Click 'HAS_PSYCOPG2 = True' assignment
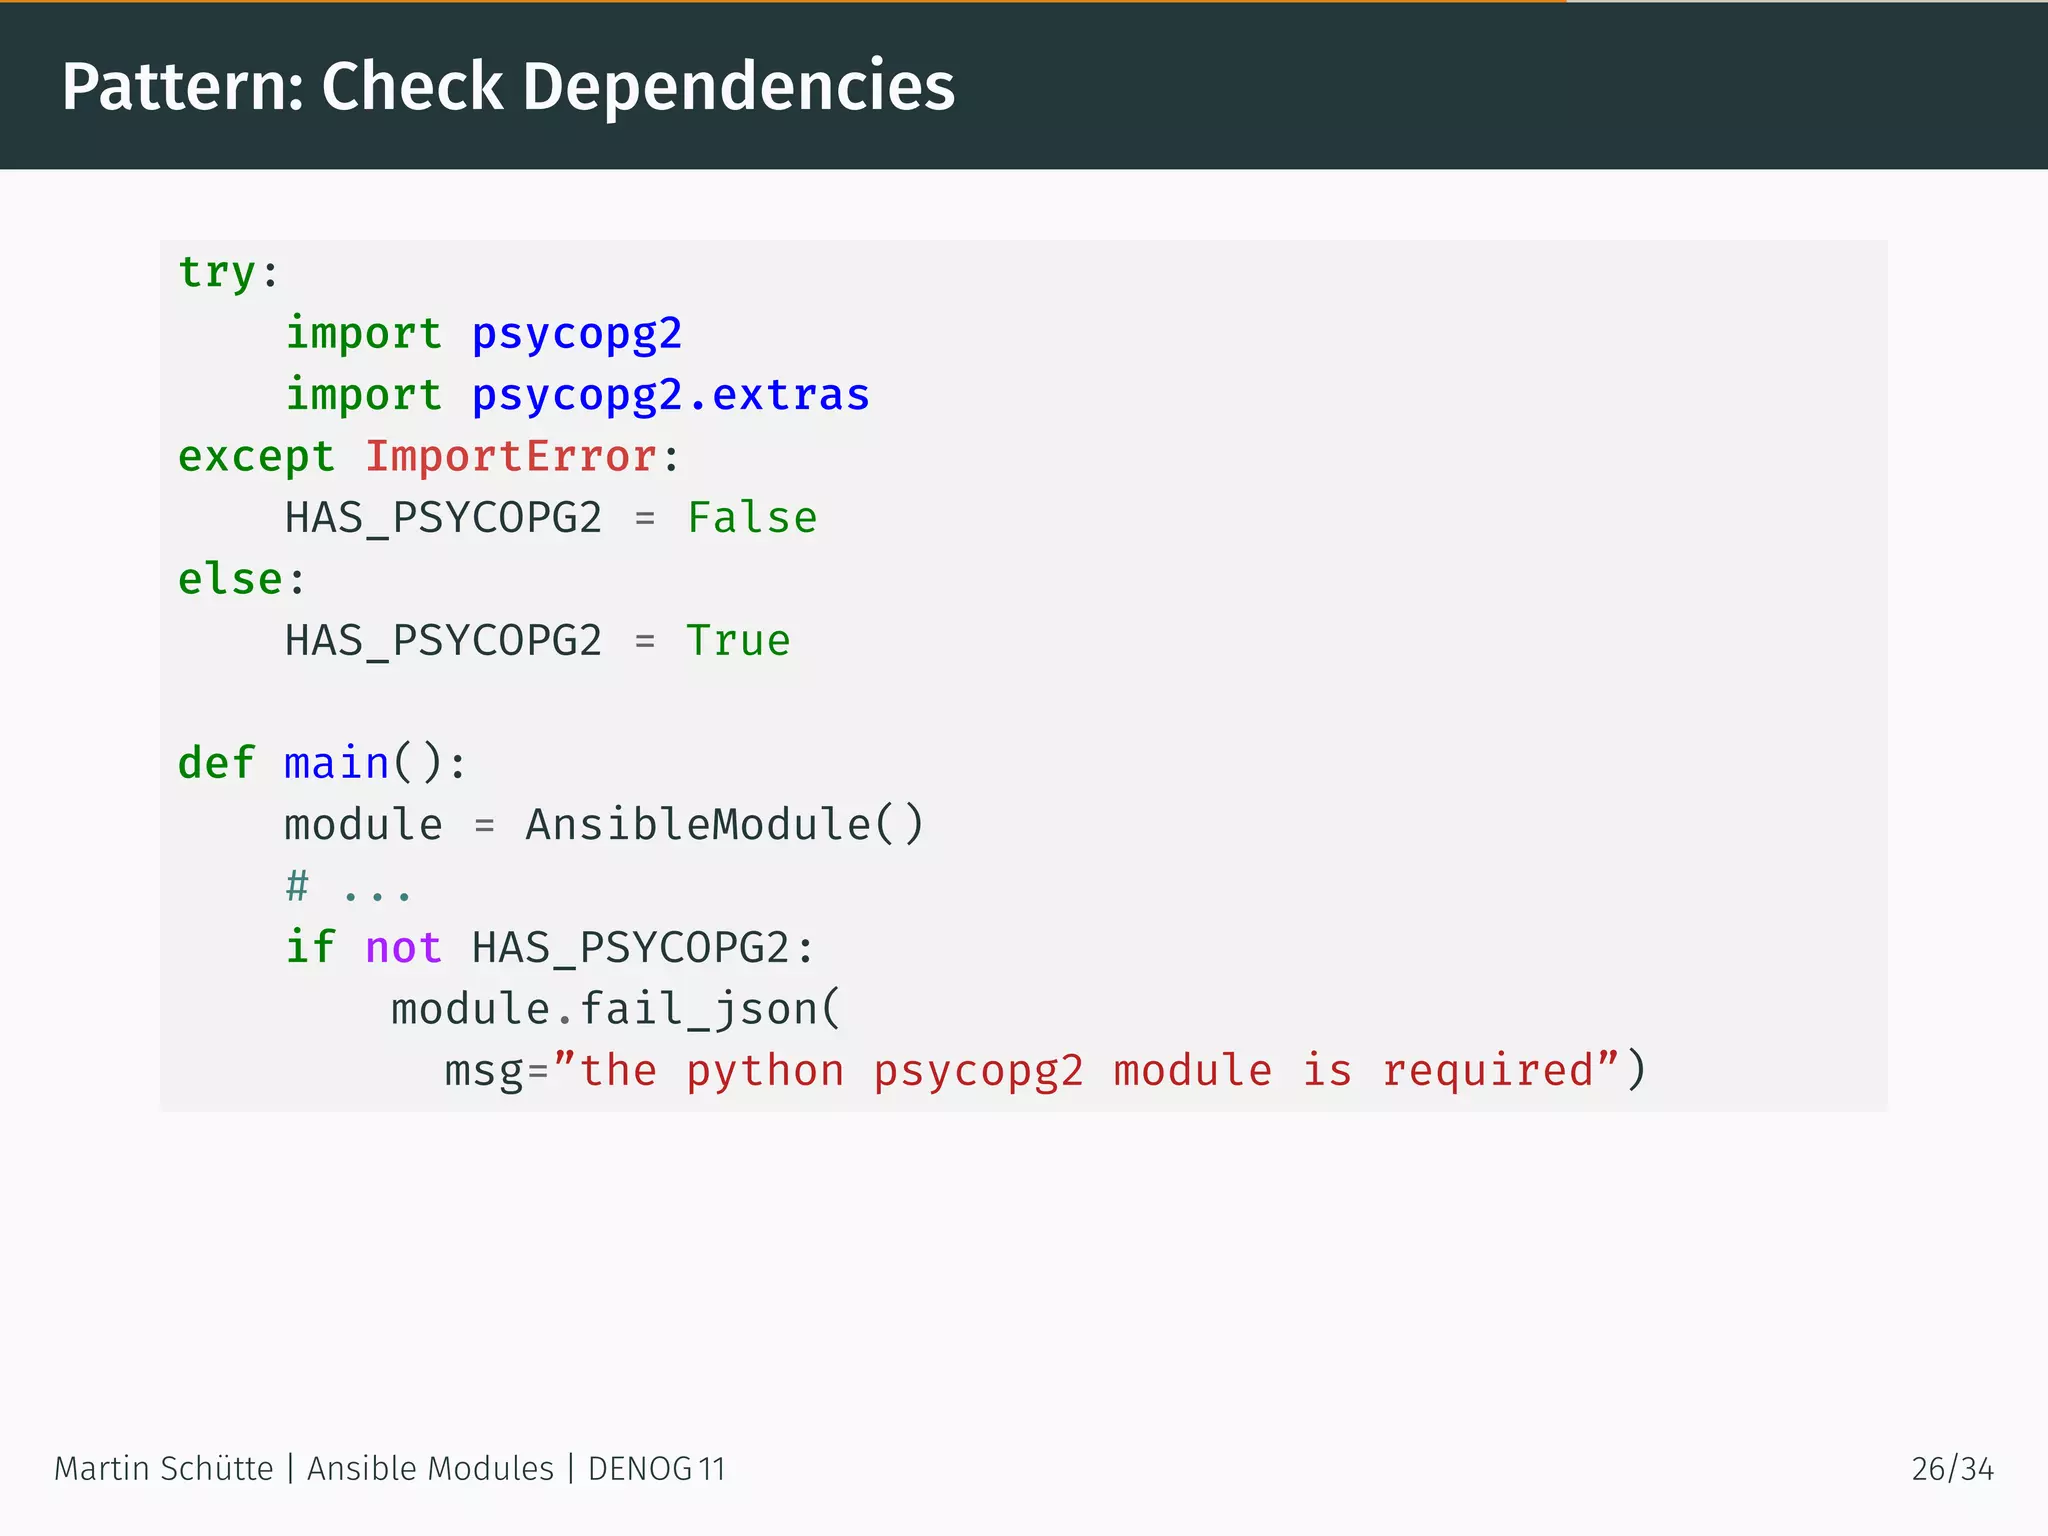The image size is (2048, 1536). pos(538,641)
